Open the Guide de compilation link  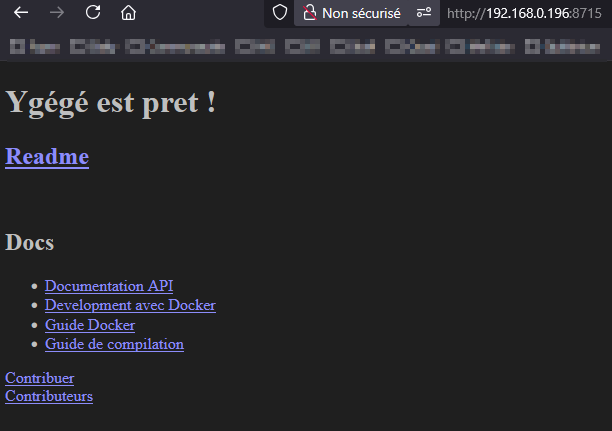pyautogui.click(x=114, y=344)
